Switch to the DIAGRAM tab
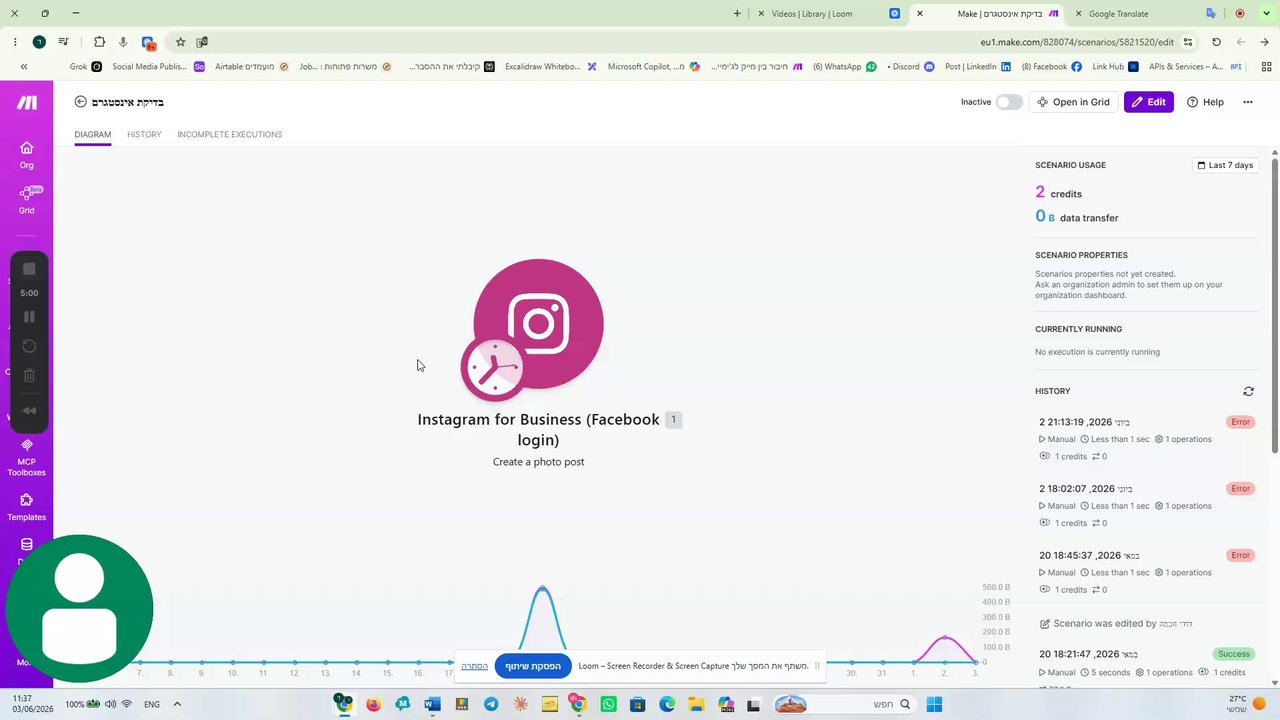This screenshot has width=1280, height=720. 92,134
